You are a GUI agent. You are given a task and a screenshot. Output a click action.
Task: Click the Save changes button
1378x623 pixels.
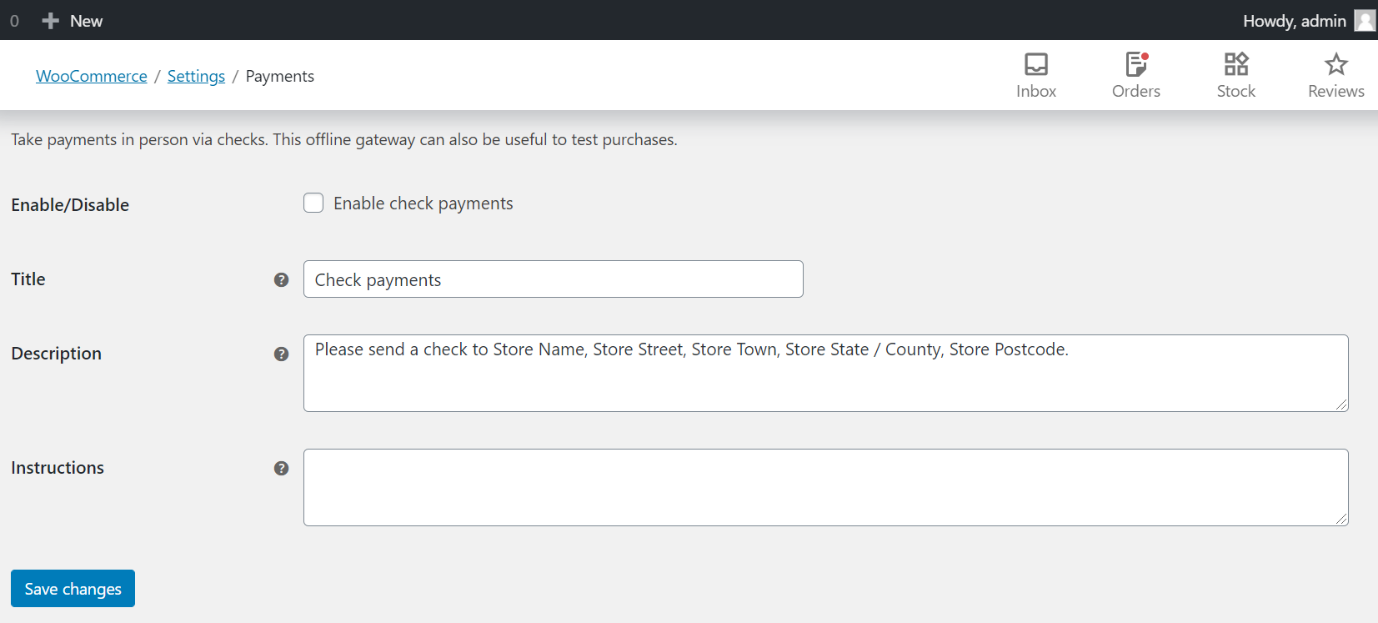click(73, 589)
